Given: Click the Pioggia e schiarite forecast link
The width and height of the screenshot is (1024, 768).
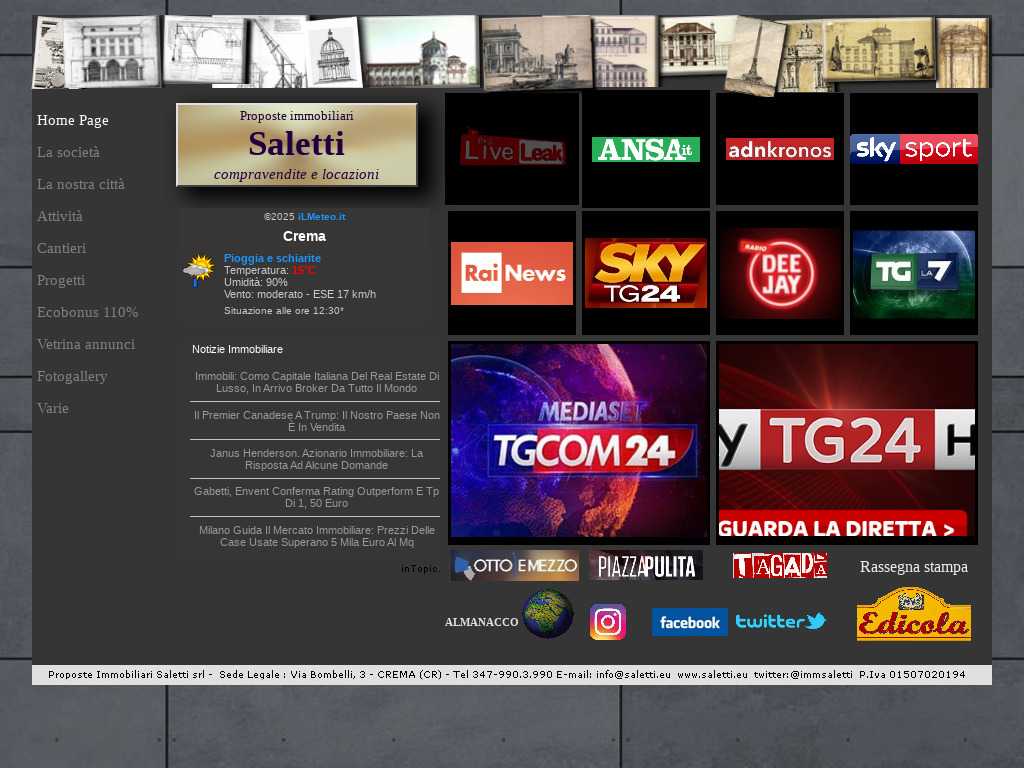Looking at the screenshot, I should click(272, 258).
